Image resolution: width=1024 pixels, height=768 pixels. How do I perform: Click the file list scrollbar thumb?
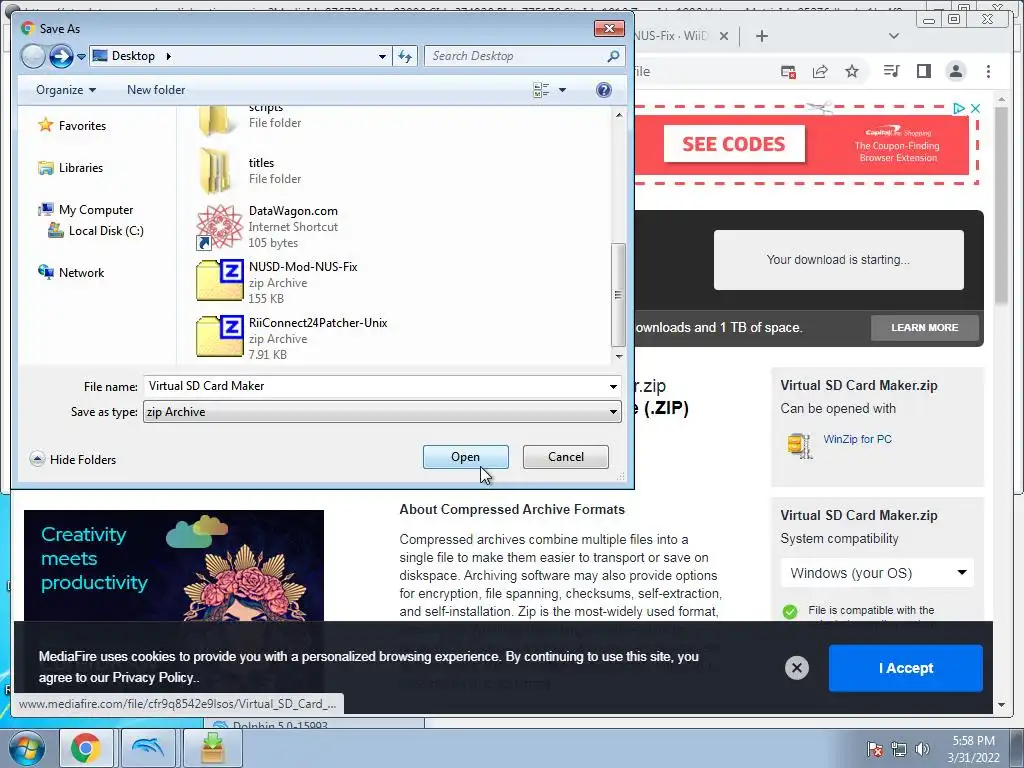click(x=618, y=295)
